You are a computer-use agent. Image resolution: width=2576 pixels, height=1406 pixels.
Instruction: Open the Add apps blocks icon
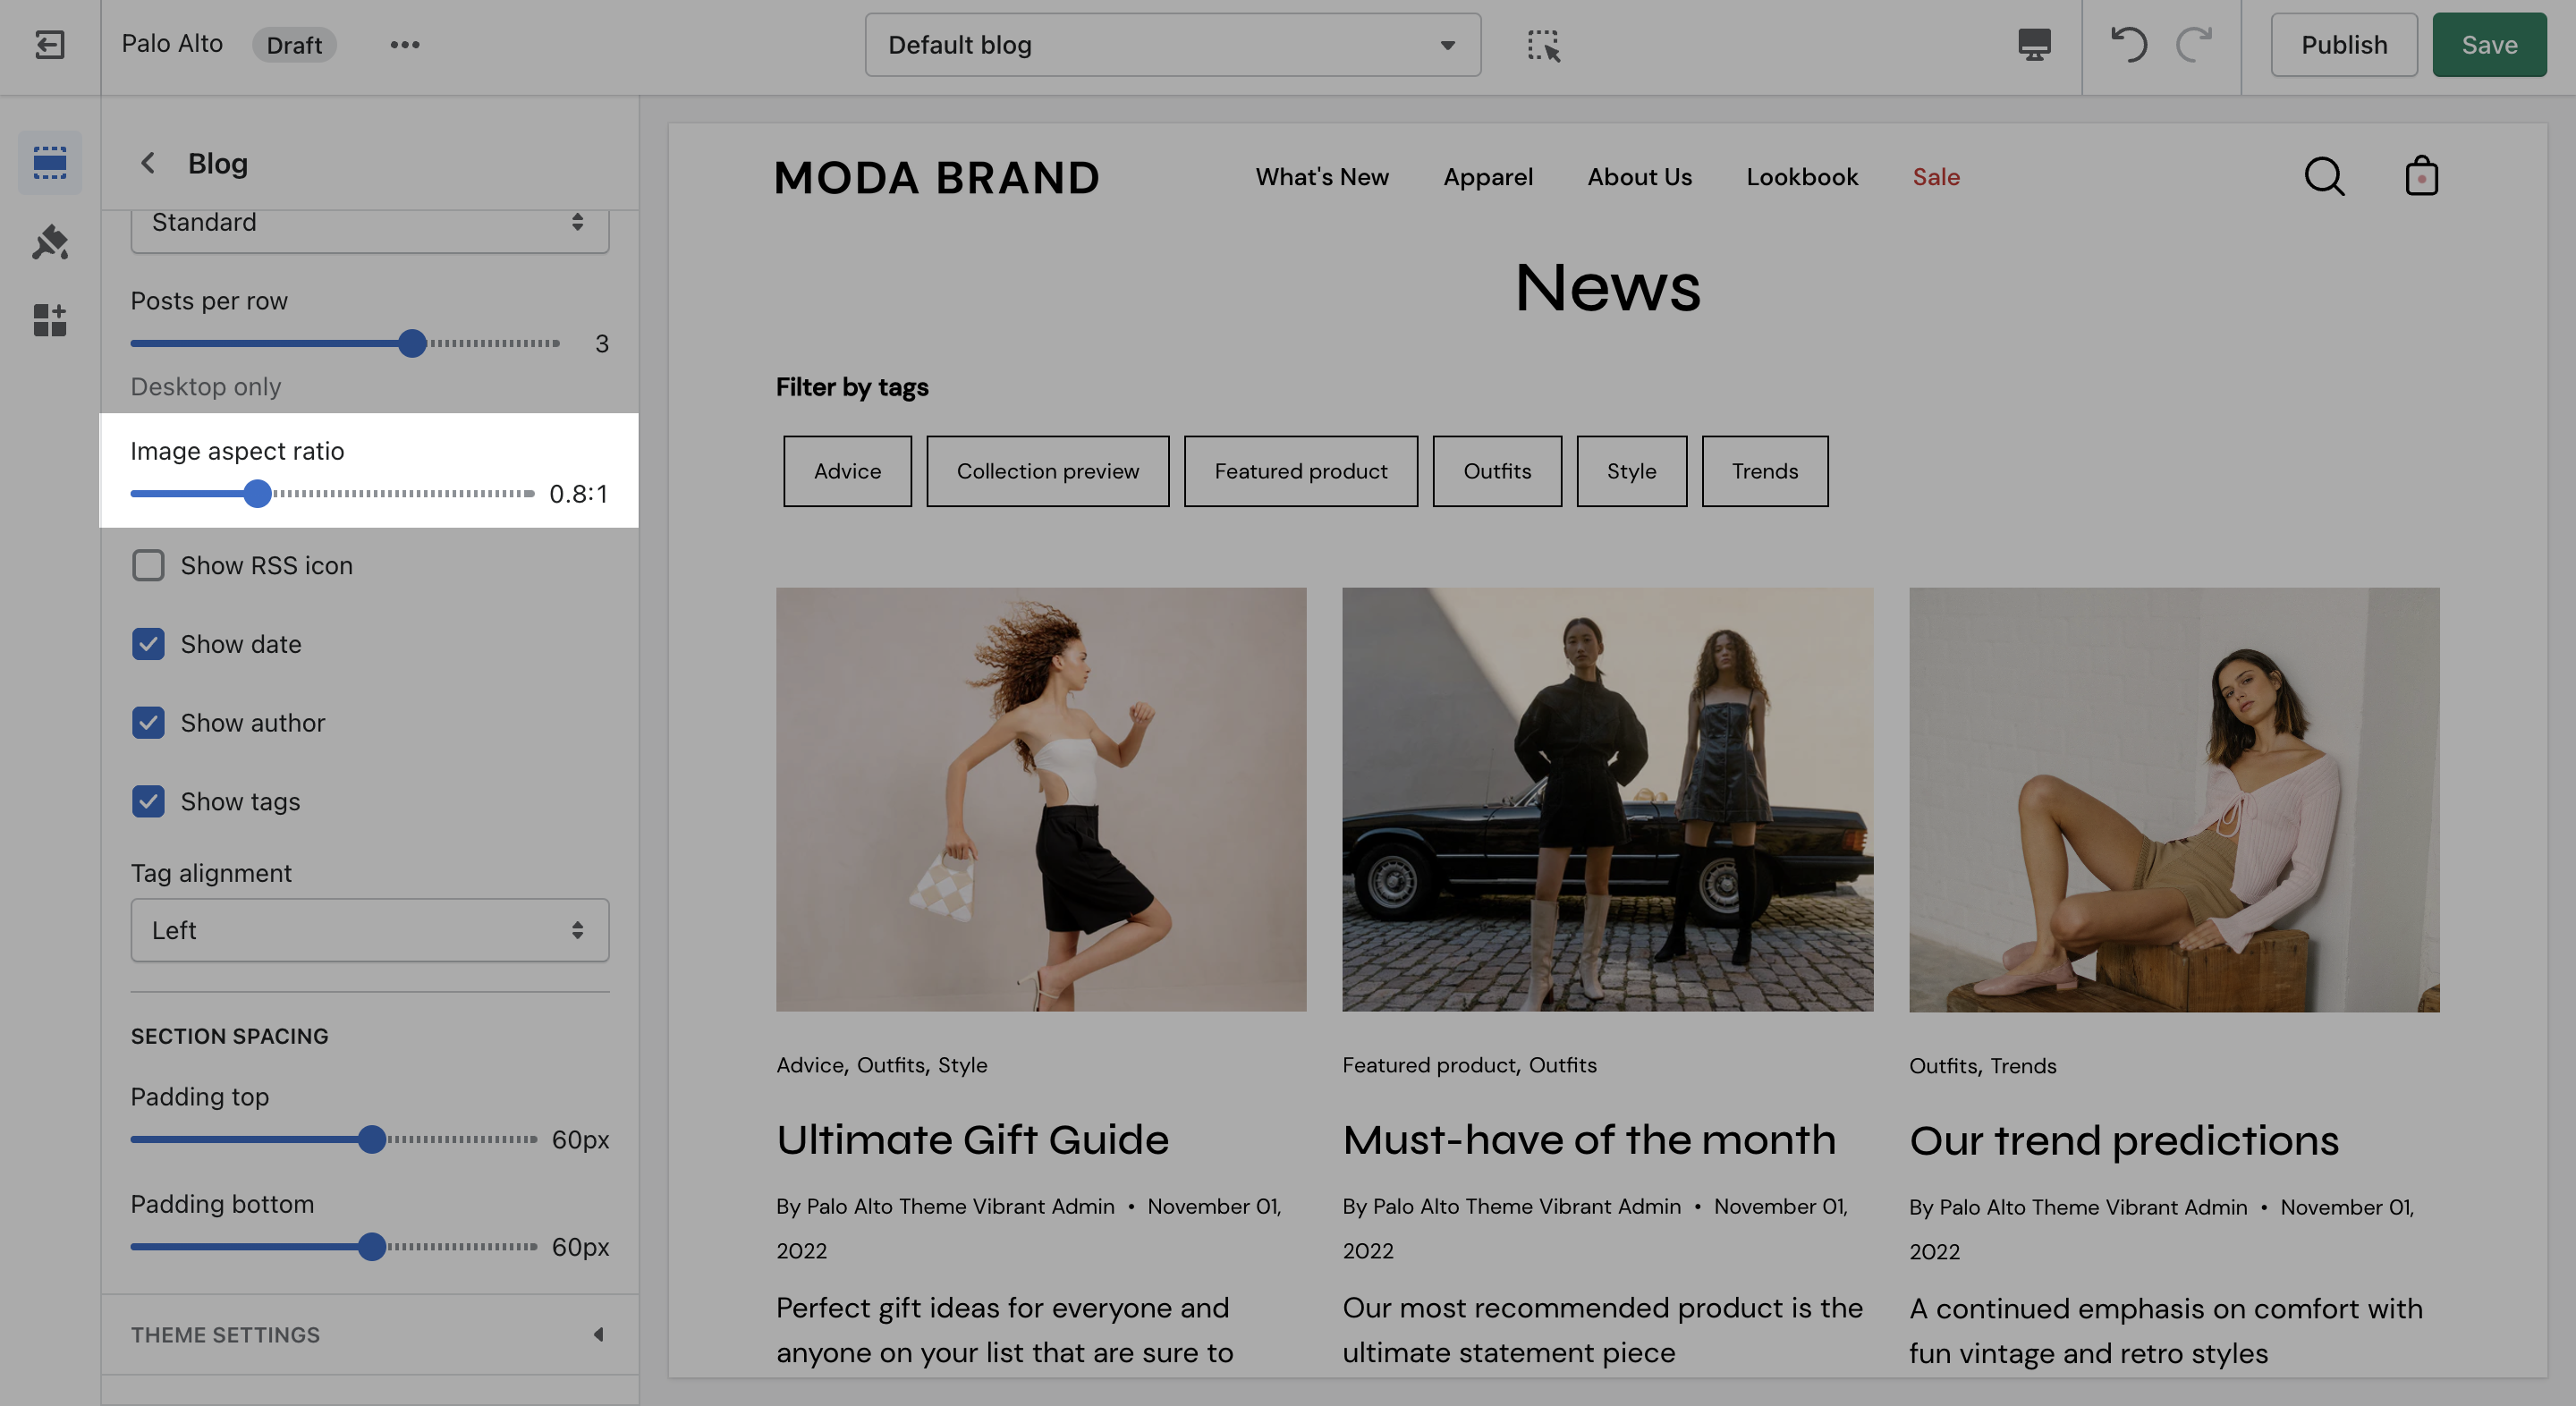tap(49, 320)
